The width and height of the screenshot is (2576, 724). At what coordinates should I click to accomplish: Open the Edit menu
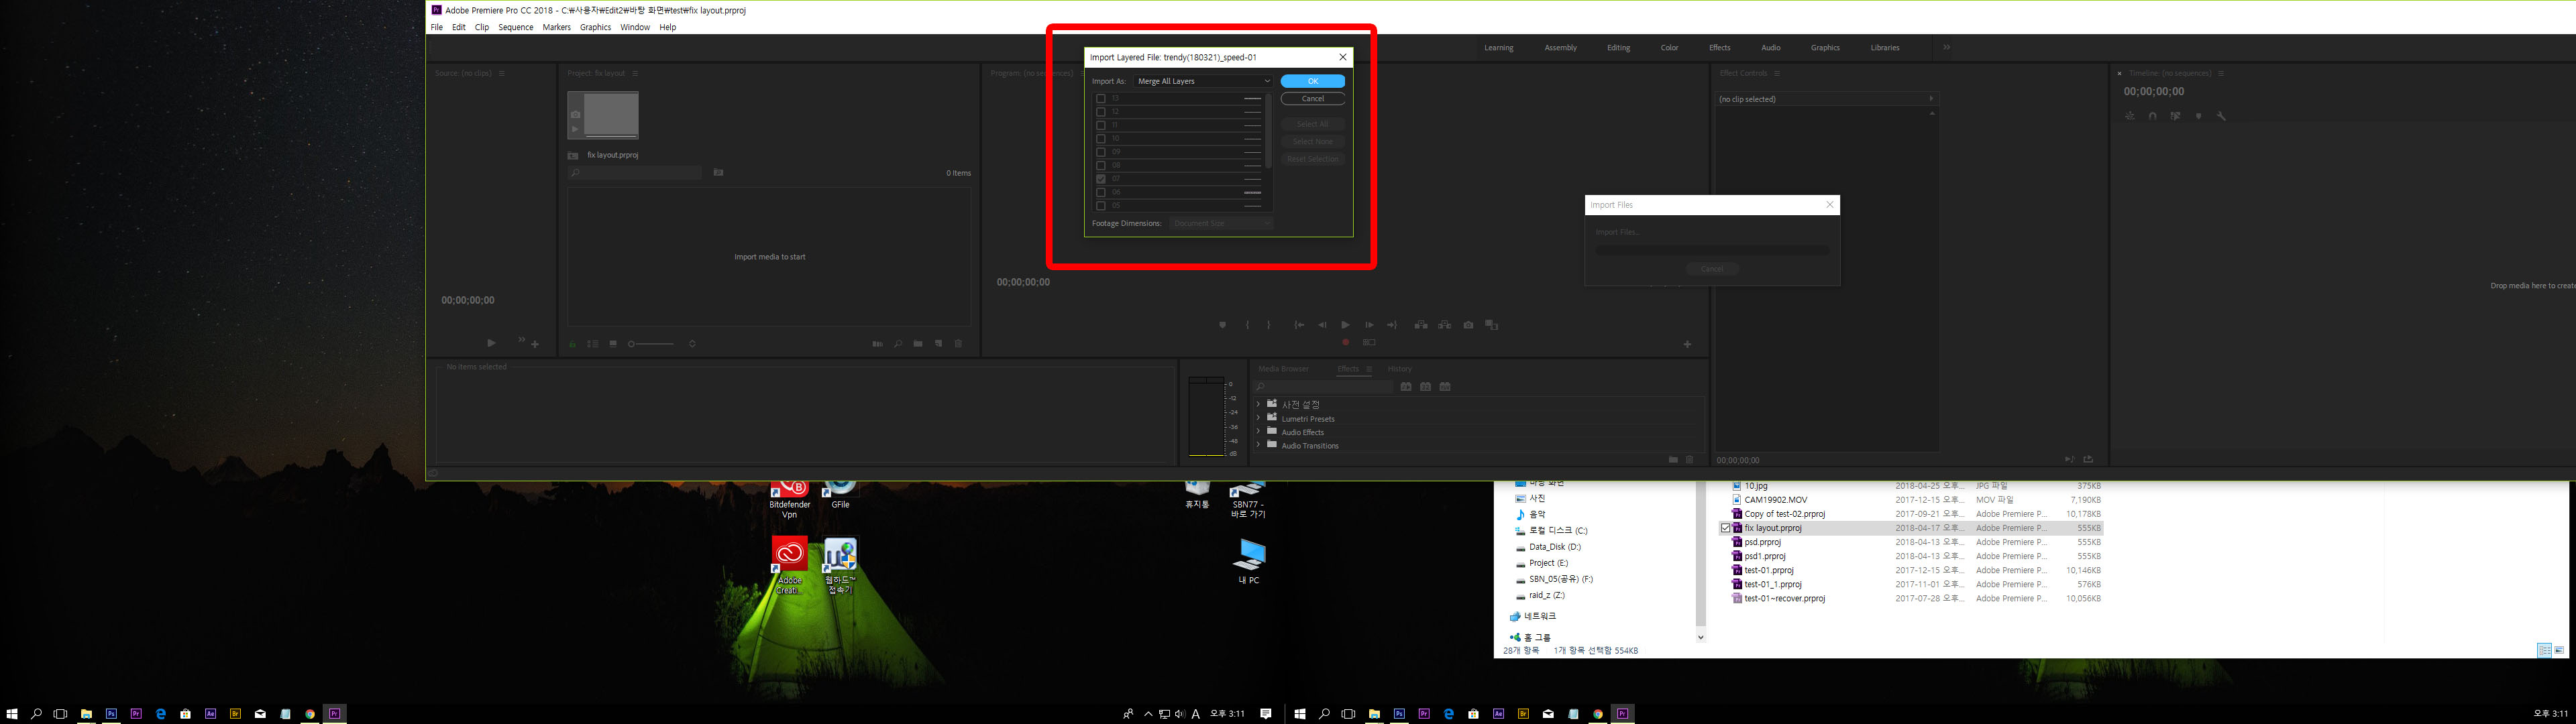[458, 27]
